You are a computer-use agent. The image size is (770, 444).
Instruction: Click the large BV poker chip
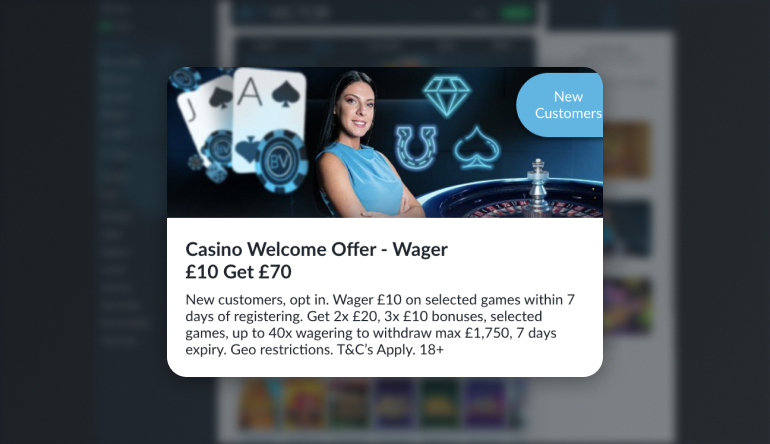(x=282, y=161)
